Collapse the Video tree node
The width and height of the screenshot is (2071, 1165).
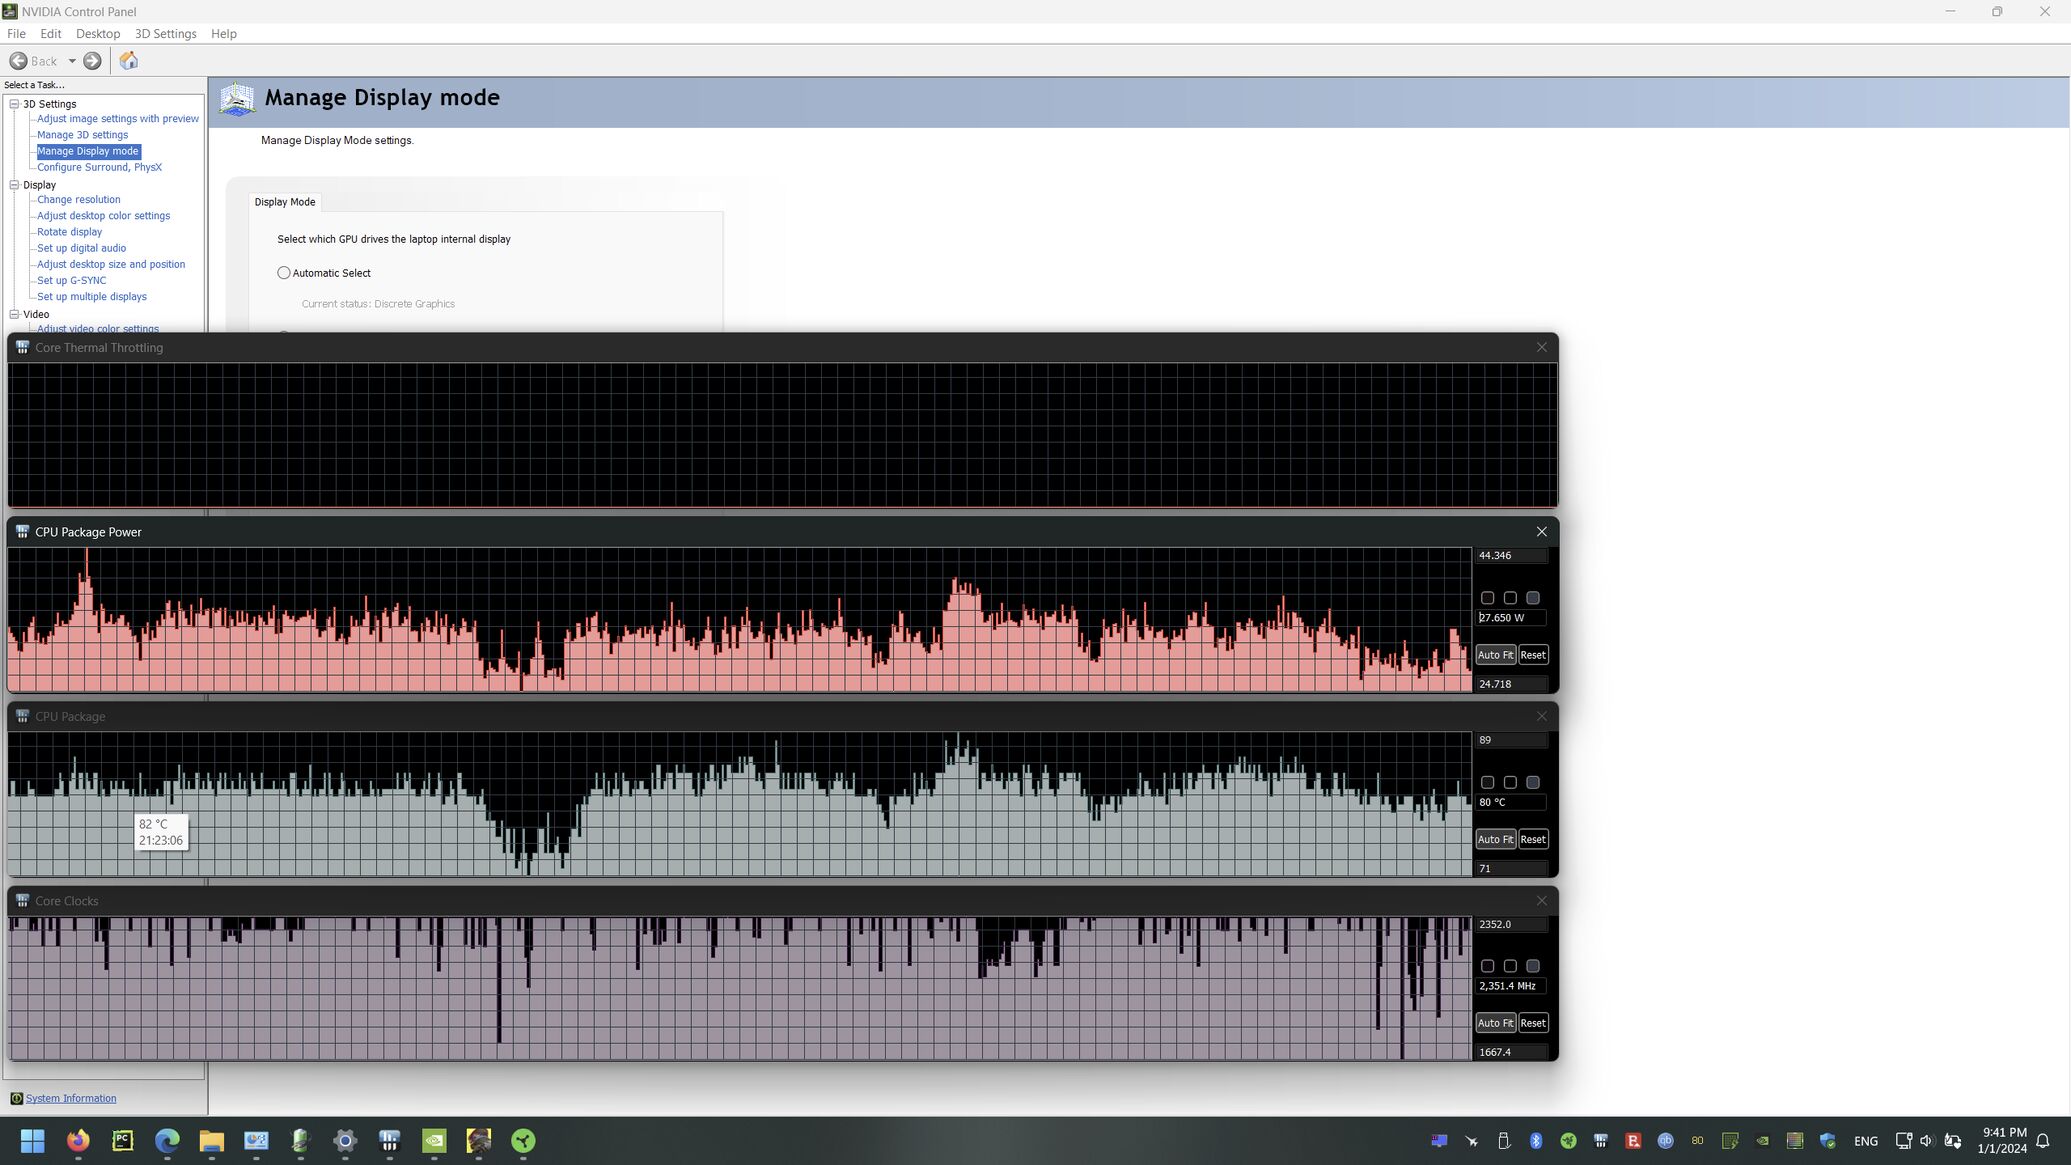[15, 314]
